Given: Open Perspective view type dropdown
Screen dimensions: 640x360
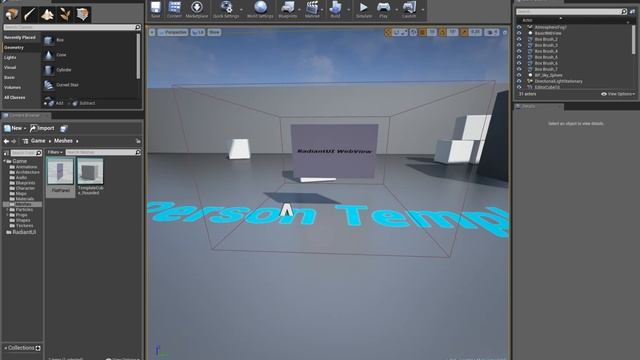Looking at the screenshot, I should [173, 32].
